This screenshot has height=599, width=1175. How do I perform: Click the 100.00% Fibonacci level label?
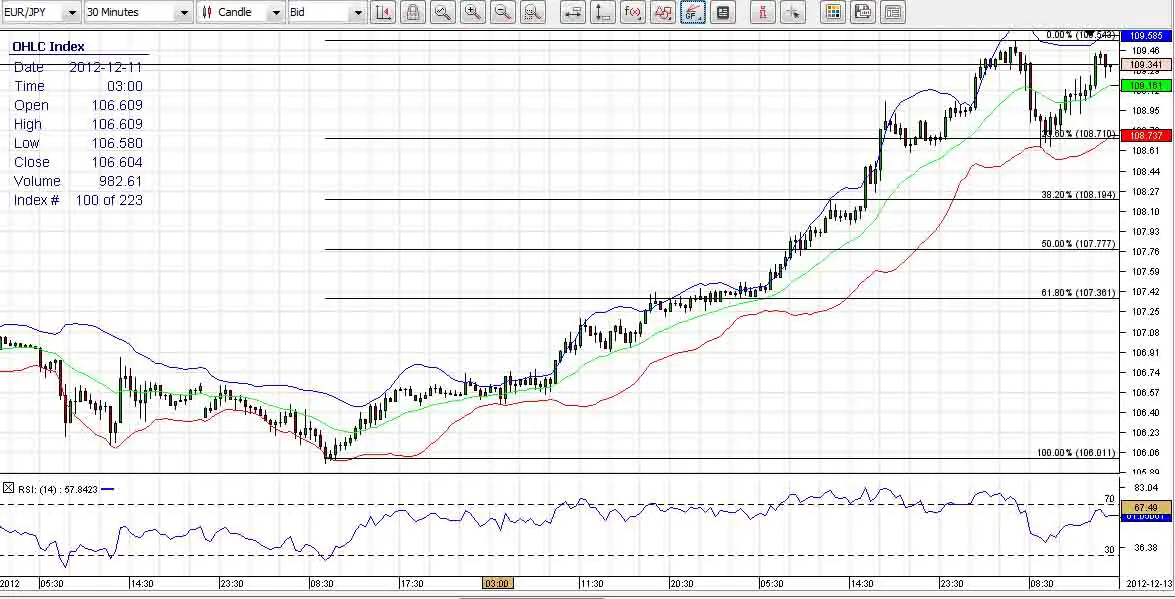coord(1076,453)
